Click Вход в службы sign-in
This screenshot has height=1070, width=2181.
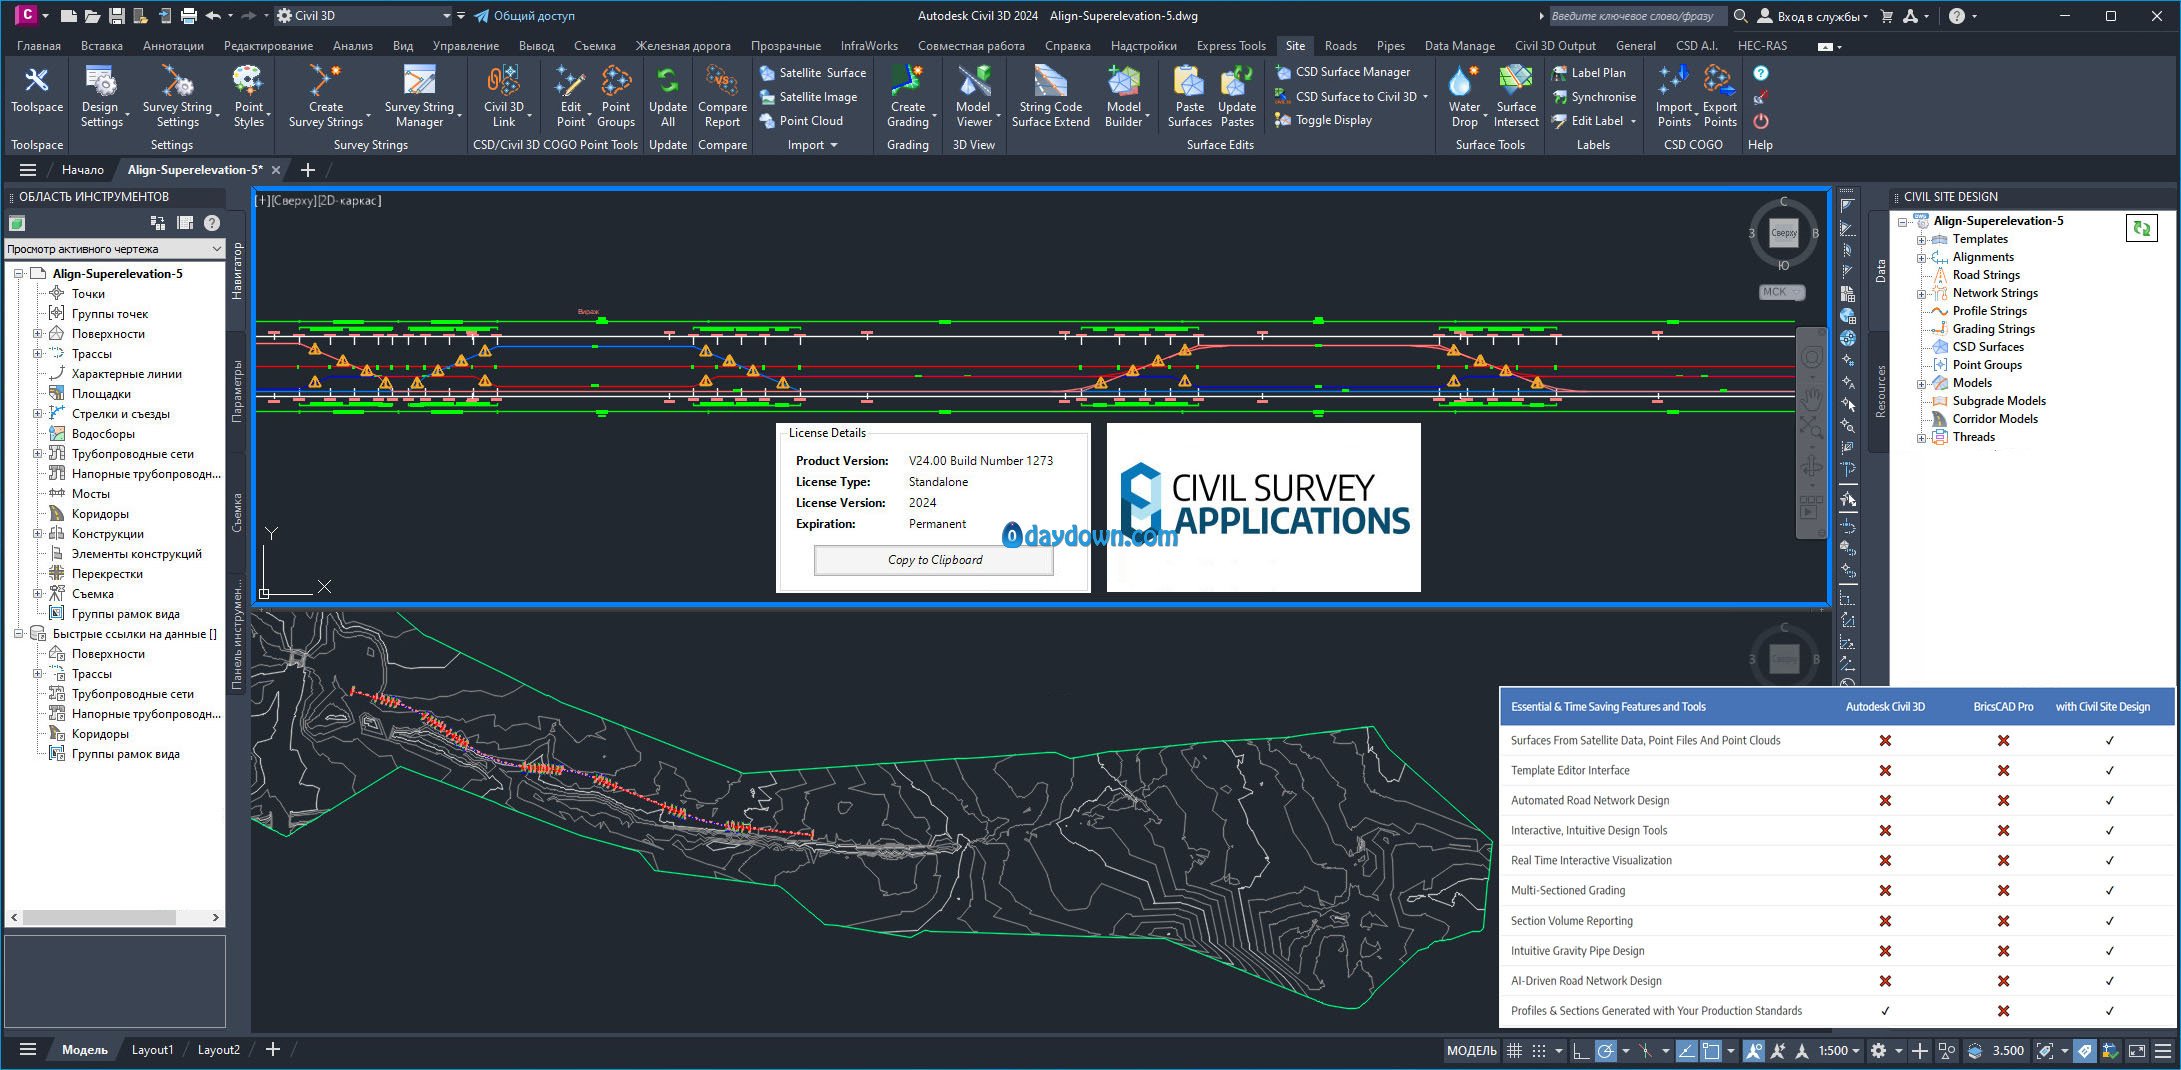(x=1812, y=16)
